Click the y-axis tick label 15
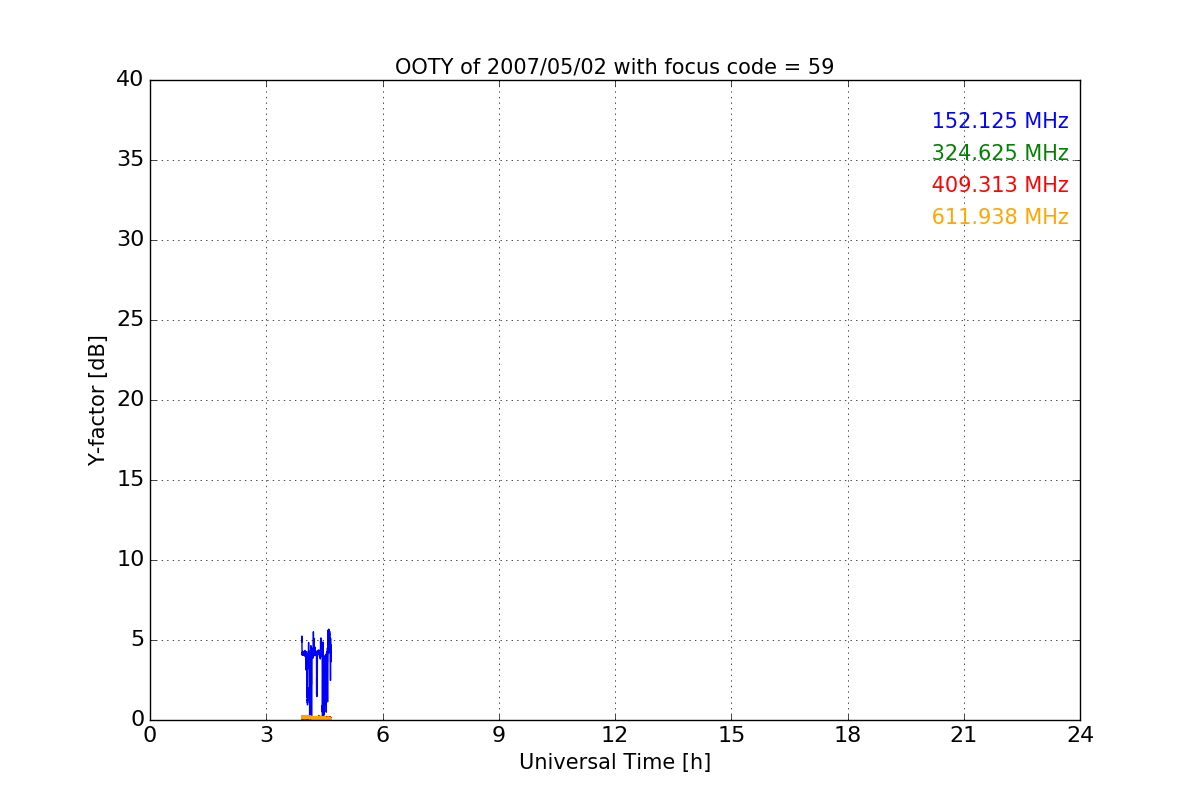This screenshot has height=800, width=1200. (130, 480)
